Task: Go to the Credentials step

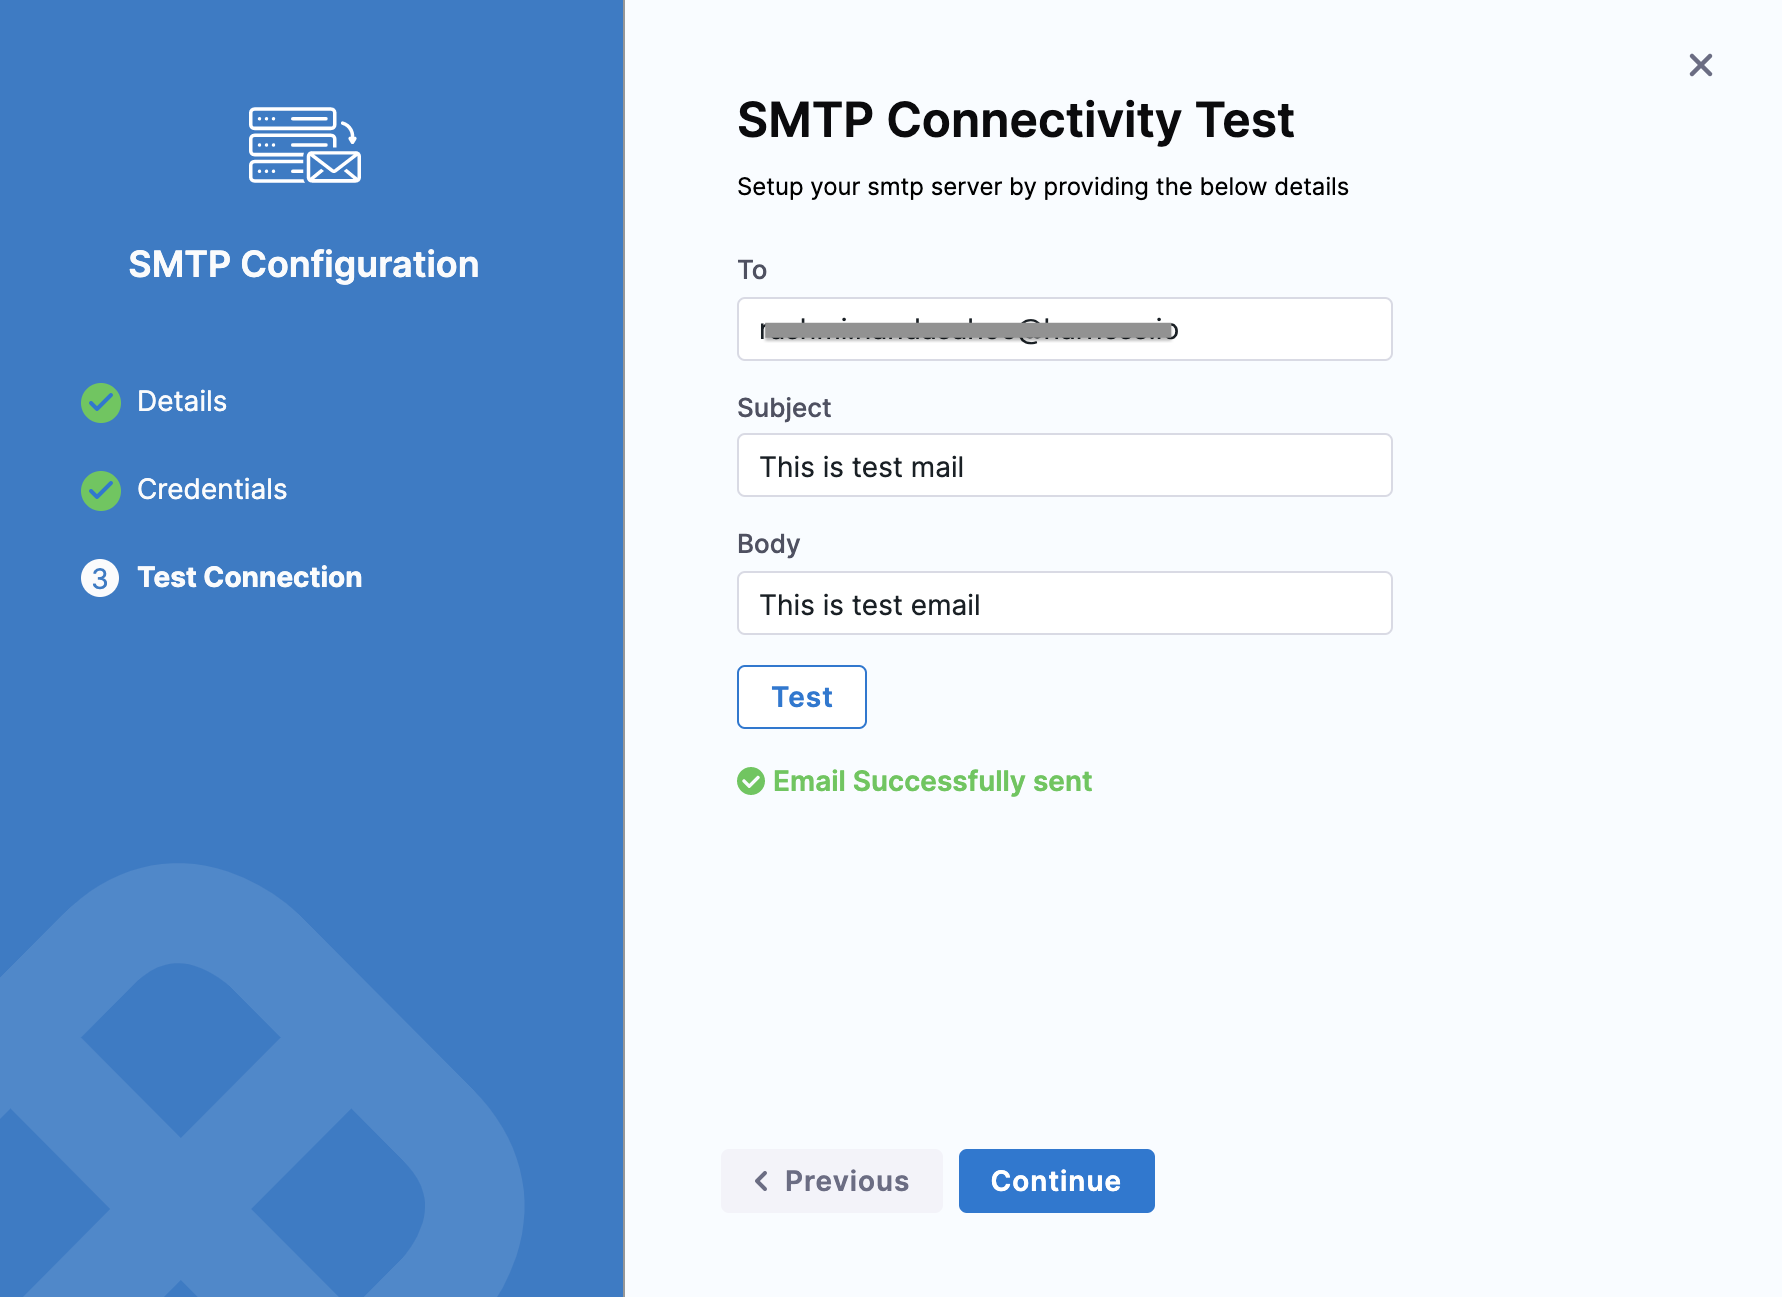Action: [212, 490]
